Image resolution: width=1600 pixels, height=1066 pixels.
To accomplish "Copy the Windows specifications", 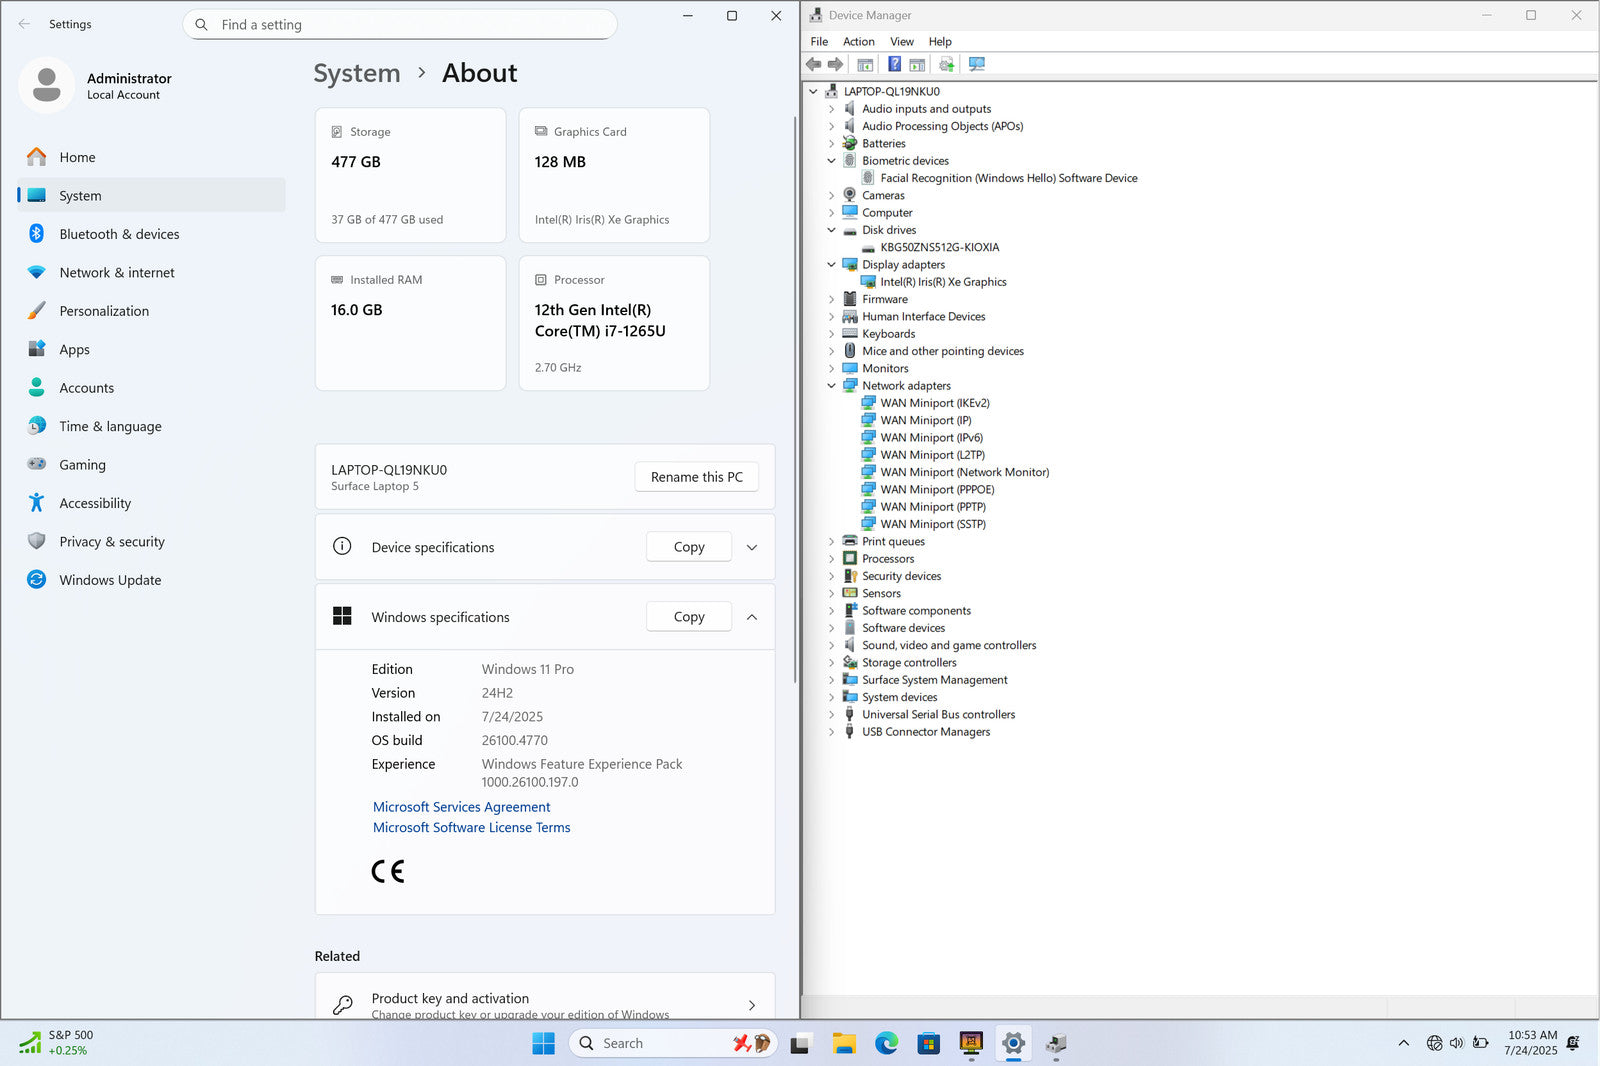I will coord(689,617).
